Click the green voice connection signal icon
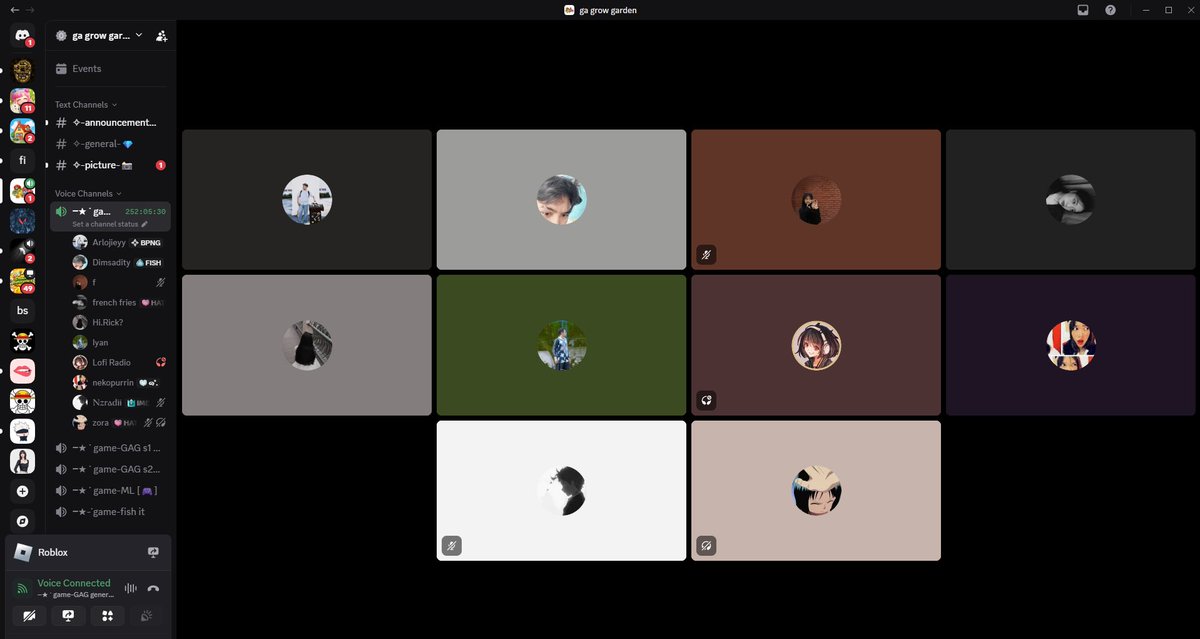This screenshot has width=1200, height=639. pos(22,588)
